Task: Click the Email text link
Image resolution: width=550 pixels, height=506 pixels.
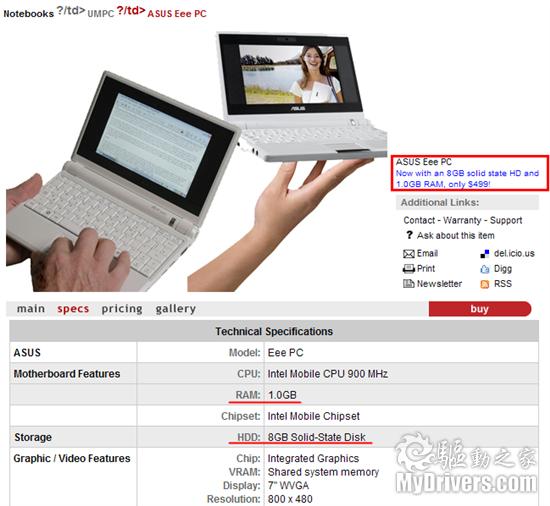Action: click(427, 253)
